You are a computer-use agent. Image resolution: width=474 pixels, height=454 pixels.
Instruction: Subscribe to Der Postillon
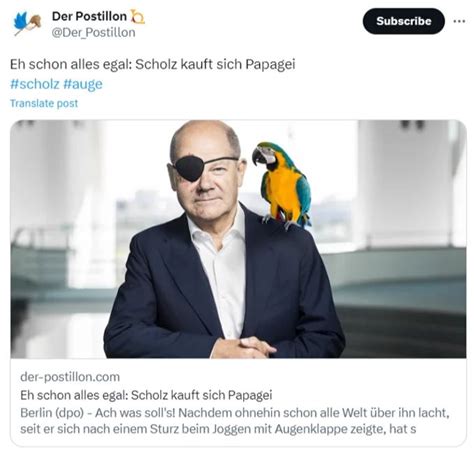403,21
